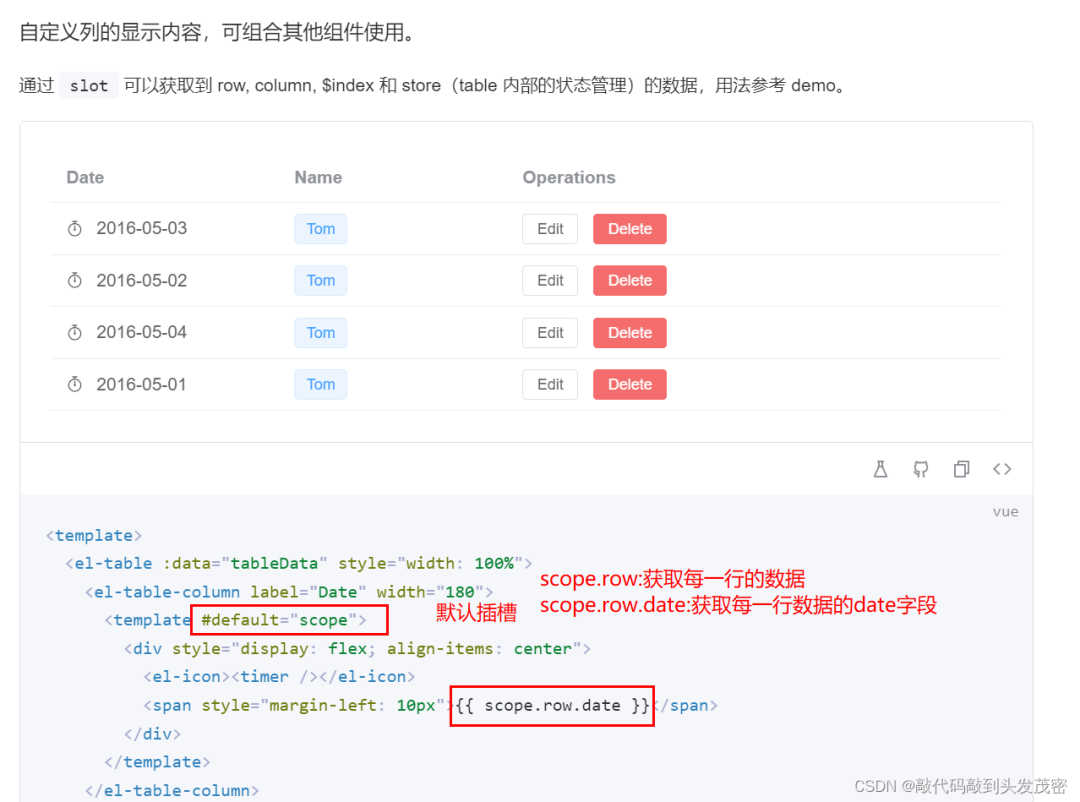The height and width of the screenshot is (802, 1080).
Task: Click the timer icon beside 2016-05-04
Action: (x=74, y=332)
